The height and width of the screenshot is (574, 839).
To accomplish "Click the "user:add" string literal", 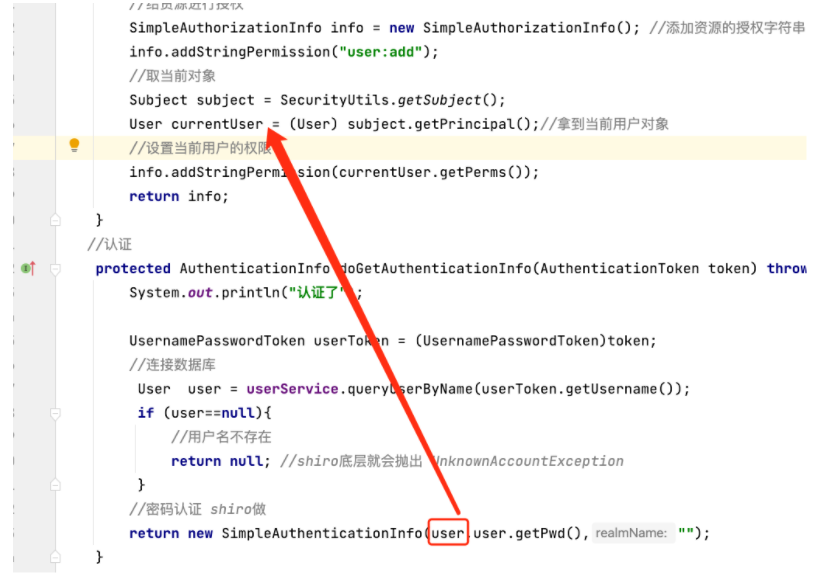I will pyautogui.click(x=380, y=52).
